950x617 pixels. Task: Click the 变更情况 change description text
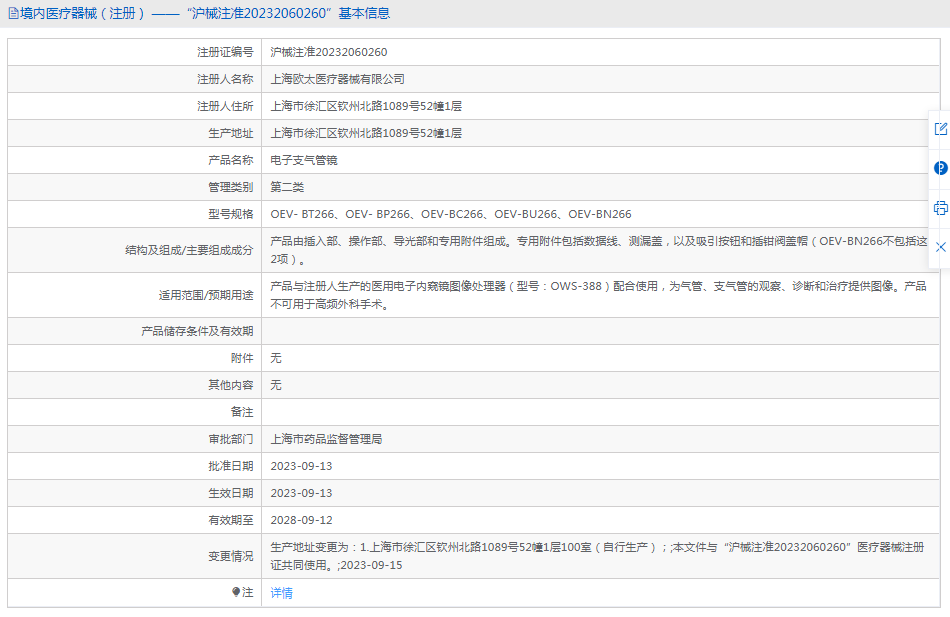[x=597, y=556]
